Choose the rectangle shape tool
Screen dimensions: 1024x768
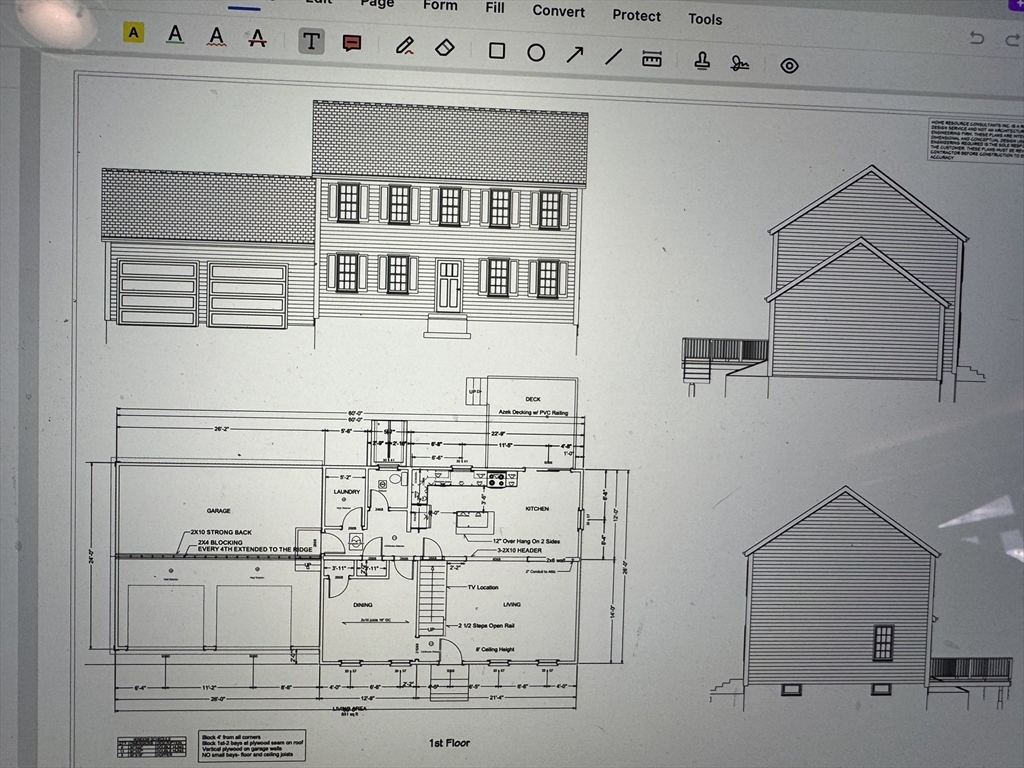pyautogui.click(x=497, y=50)
